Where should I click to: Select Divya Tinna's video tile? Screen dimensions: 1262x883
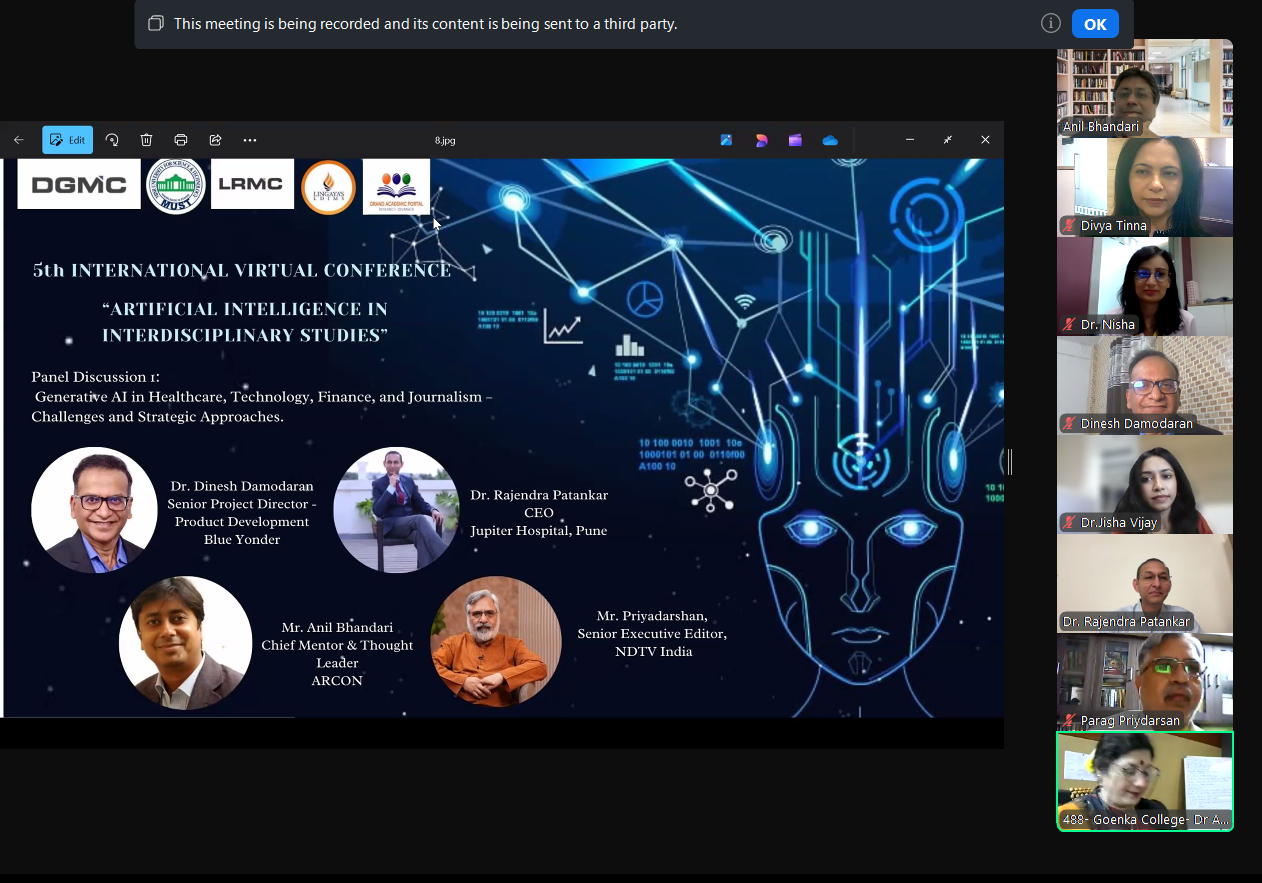pos(1145,186)
